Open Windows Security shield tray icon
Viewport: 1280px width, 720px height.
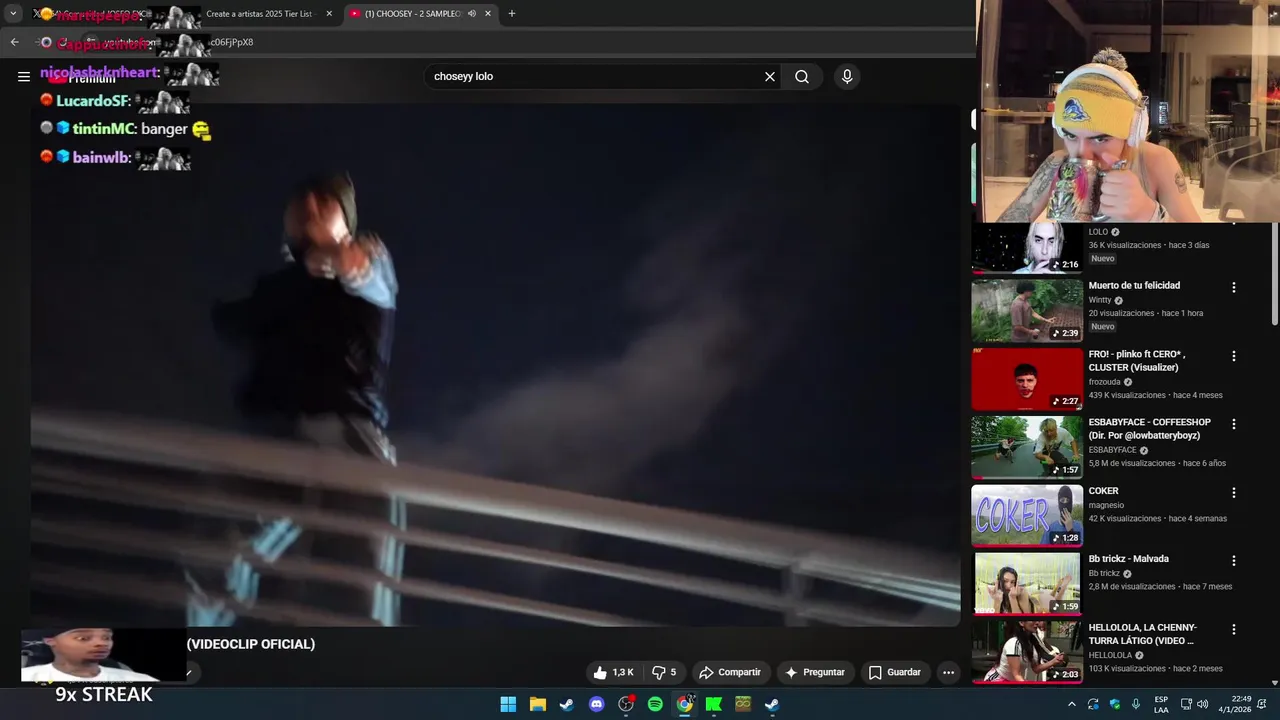1114,704
